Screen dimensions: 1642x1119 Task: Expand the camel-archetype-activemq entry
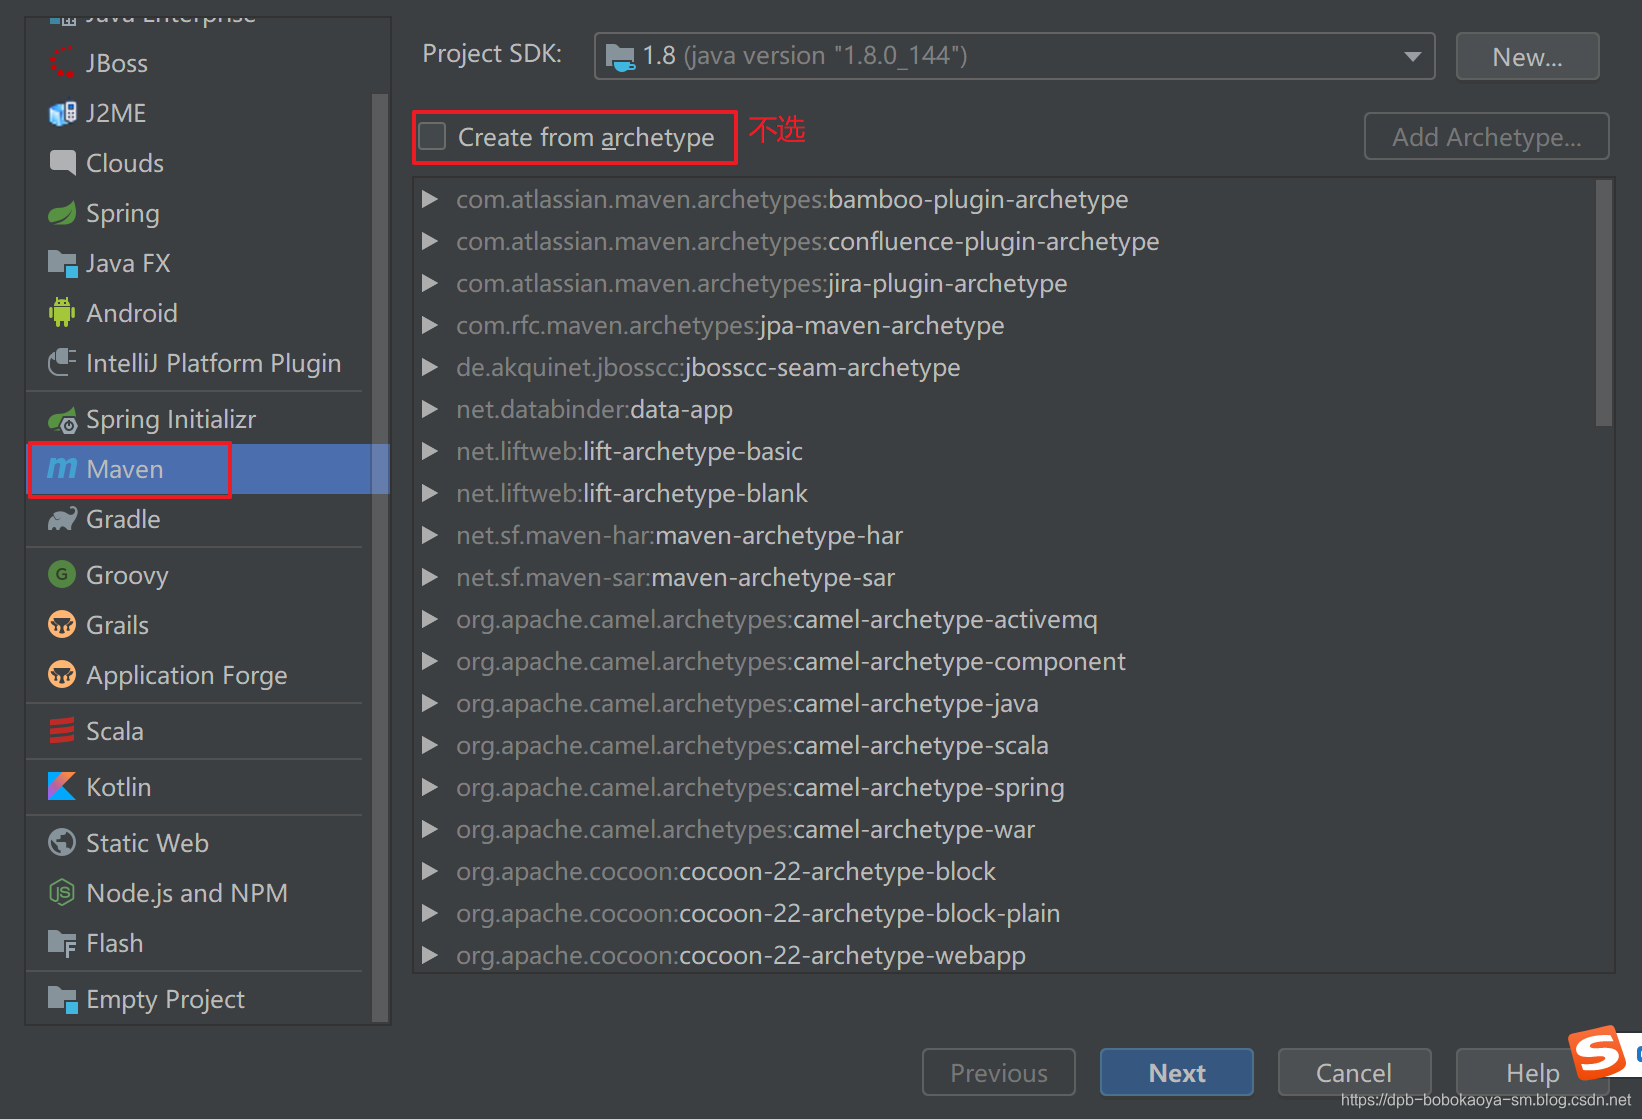coord(430,619)
